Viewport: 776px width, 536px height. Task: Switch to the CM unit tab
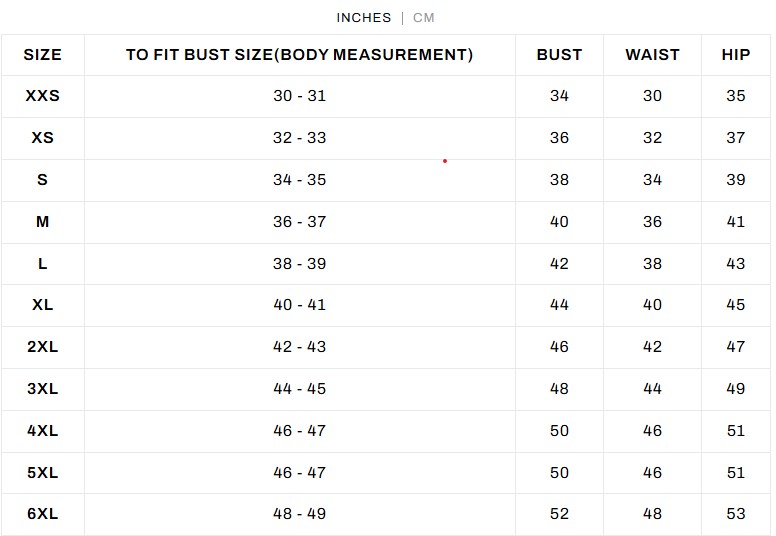(424, 18)
